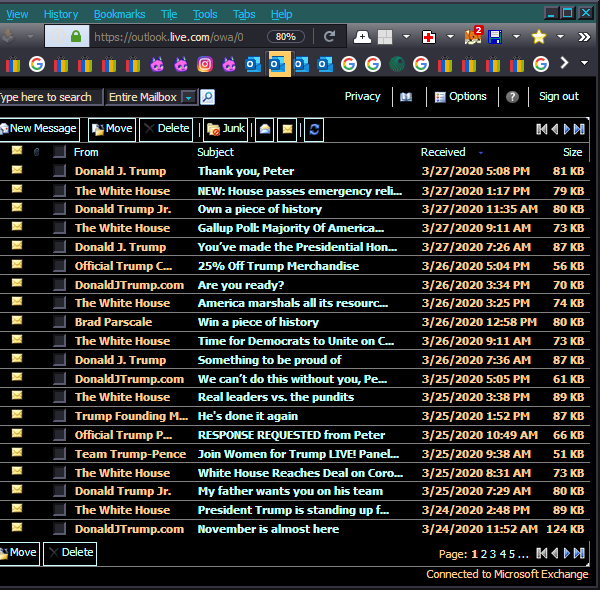Viewport: 600px width, 590px height.
Task: Mark as read using open envelope icon
Action: [x=265, y=129]
